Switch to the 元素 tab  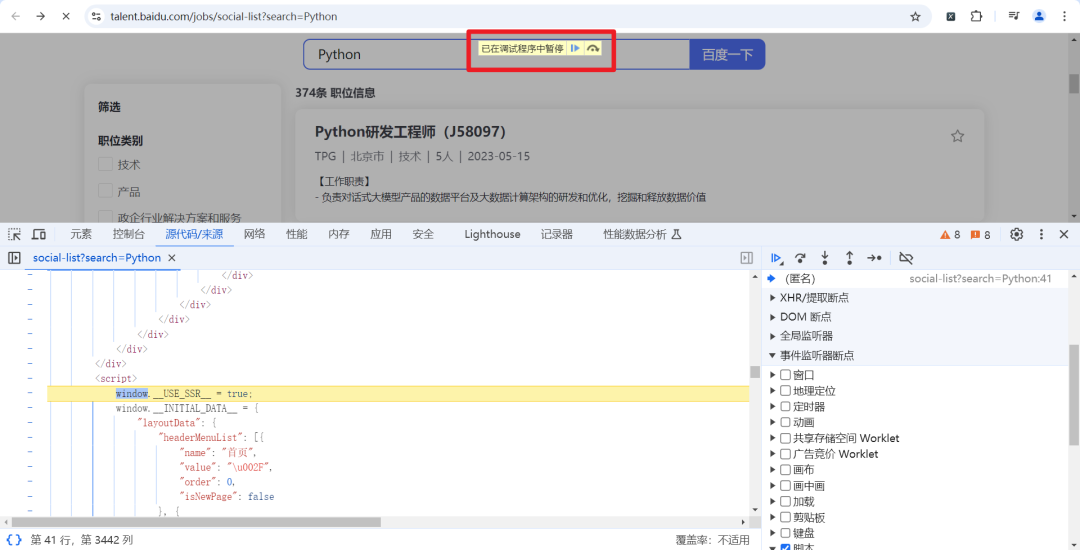tap(81, 235)
